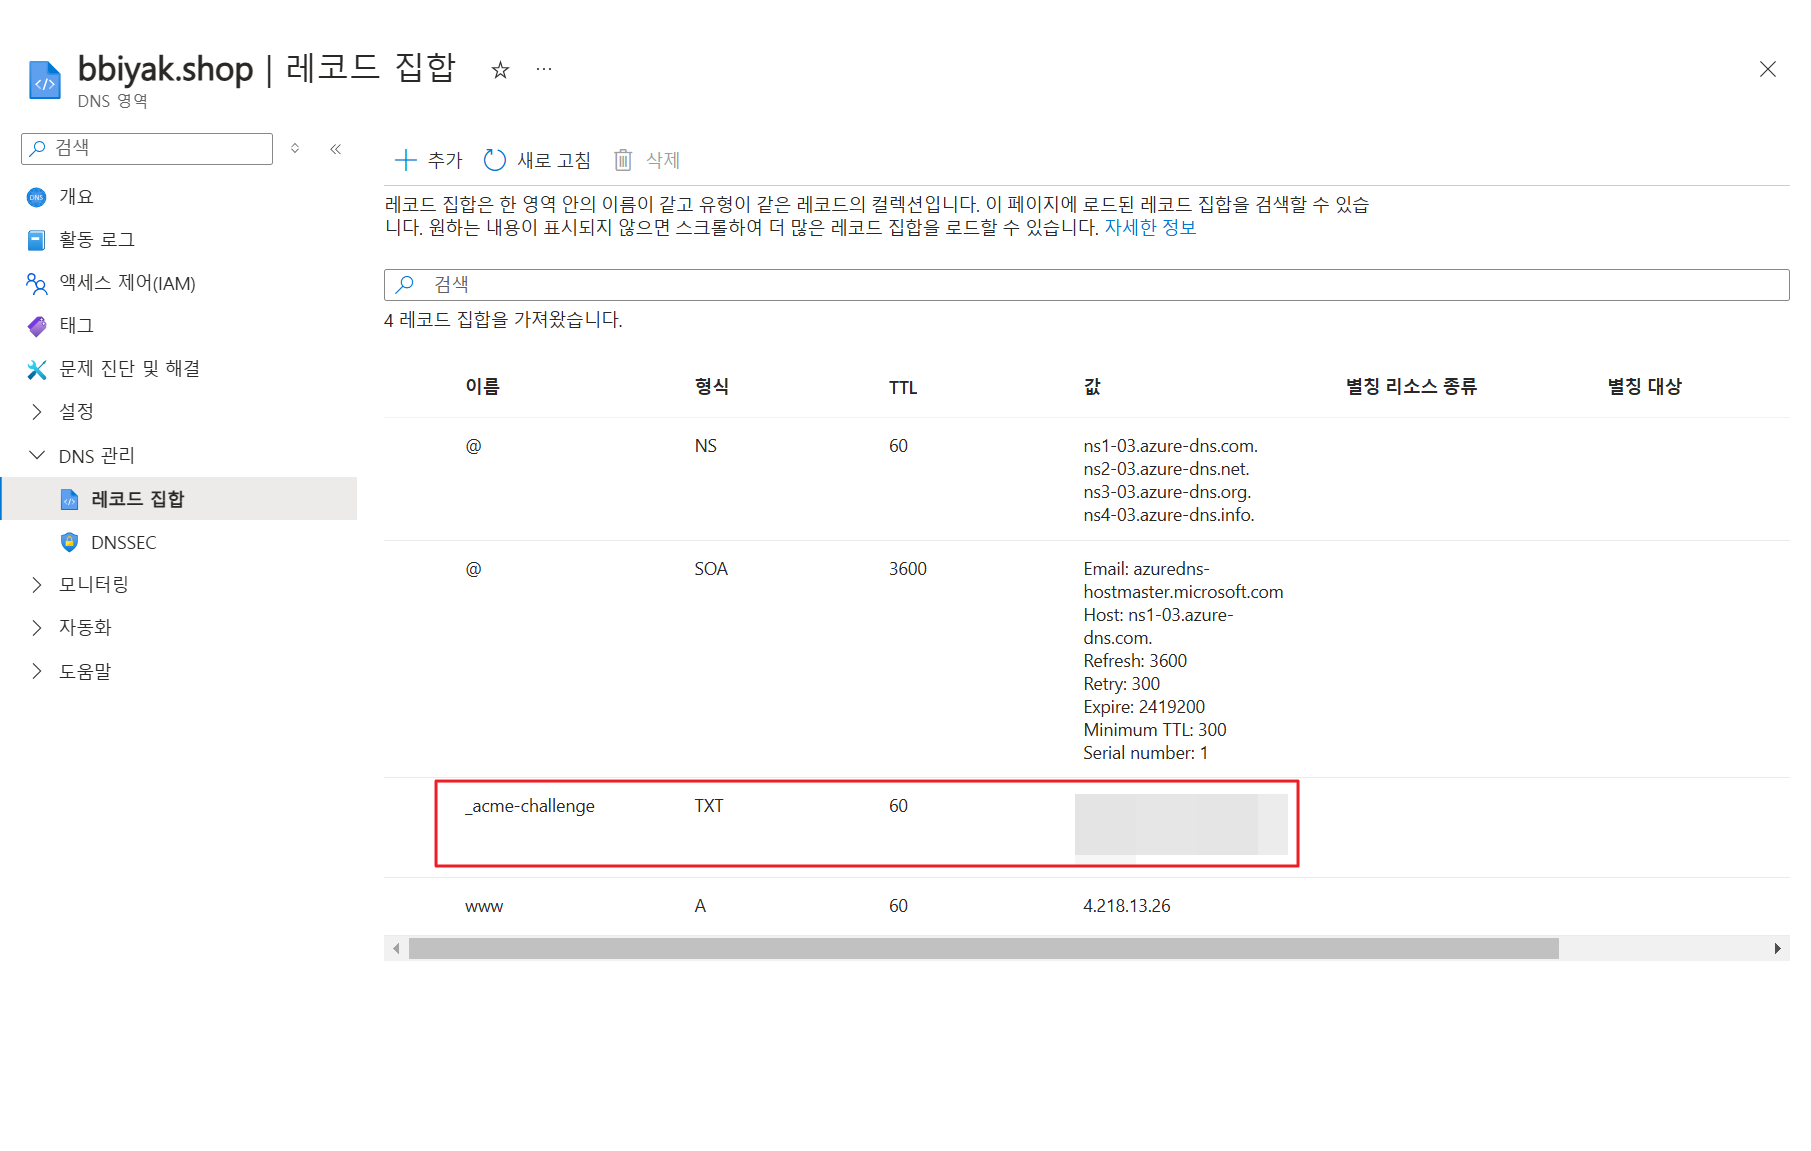Viewport: 1811px width, 1151px height.
Task: Click the 추가 add button
Action: coord(429,160)
